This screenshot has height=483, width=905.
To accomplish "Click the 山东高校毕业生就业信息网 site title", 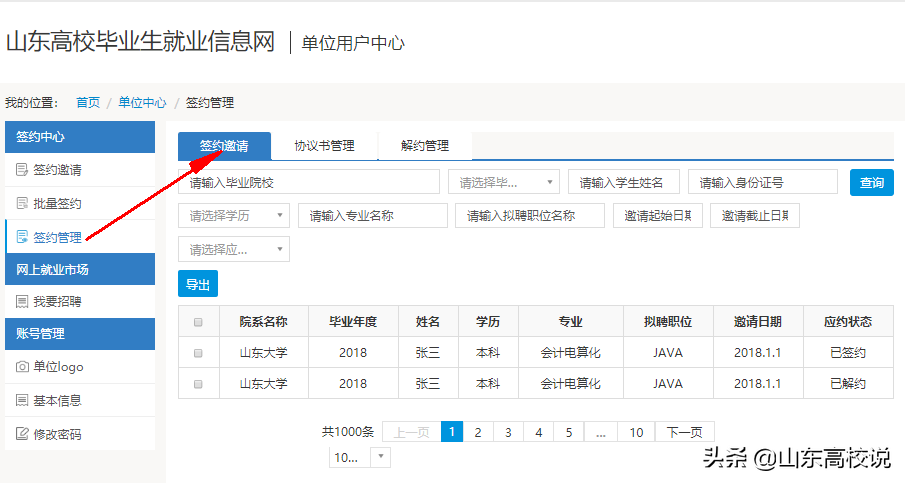I will (140, 42).
